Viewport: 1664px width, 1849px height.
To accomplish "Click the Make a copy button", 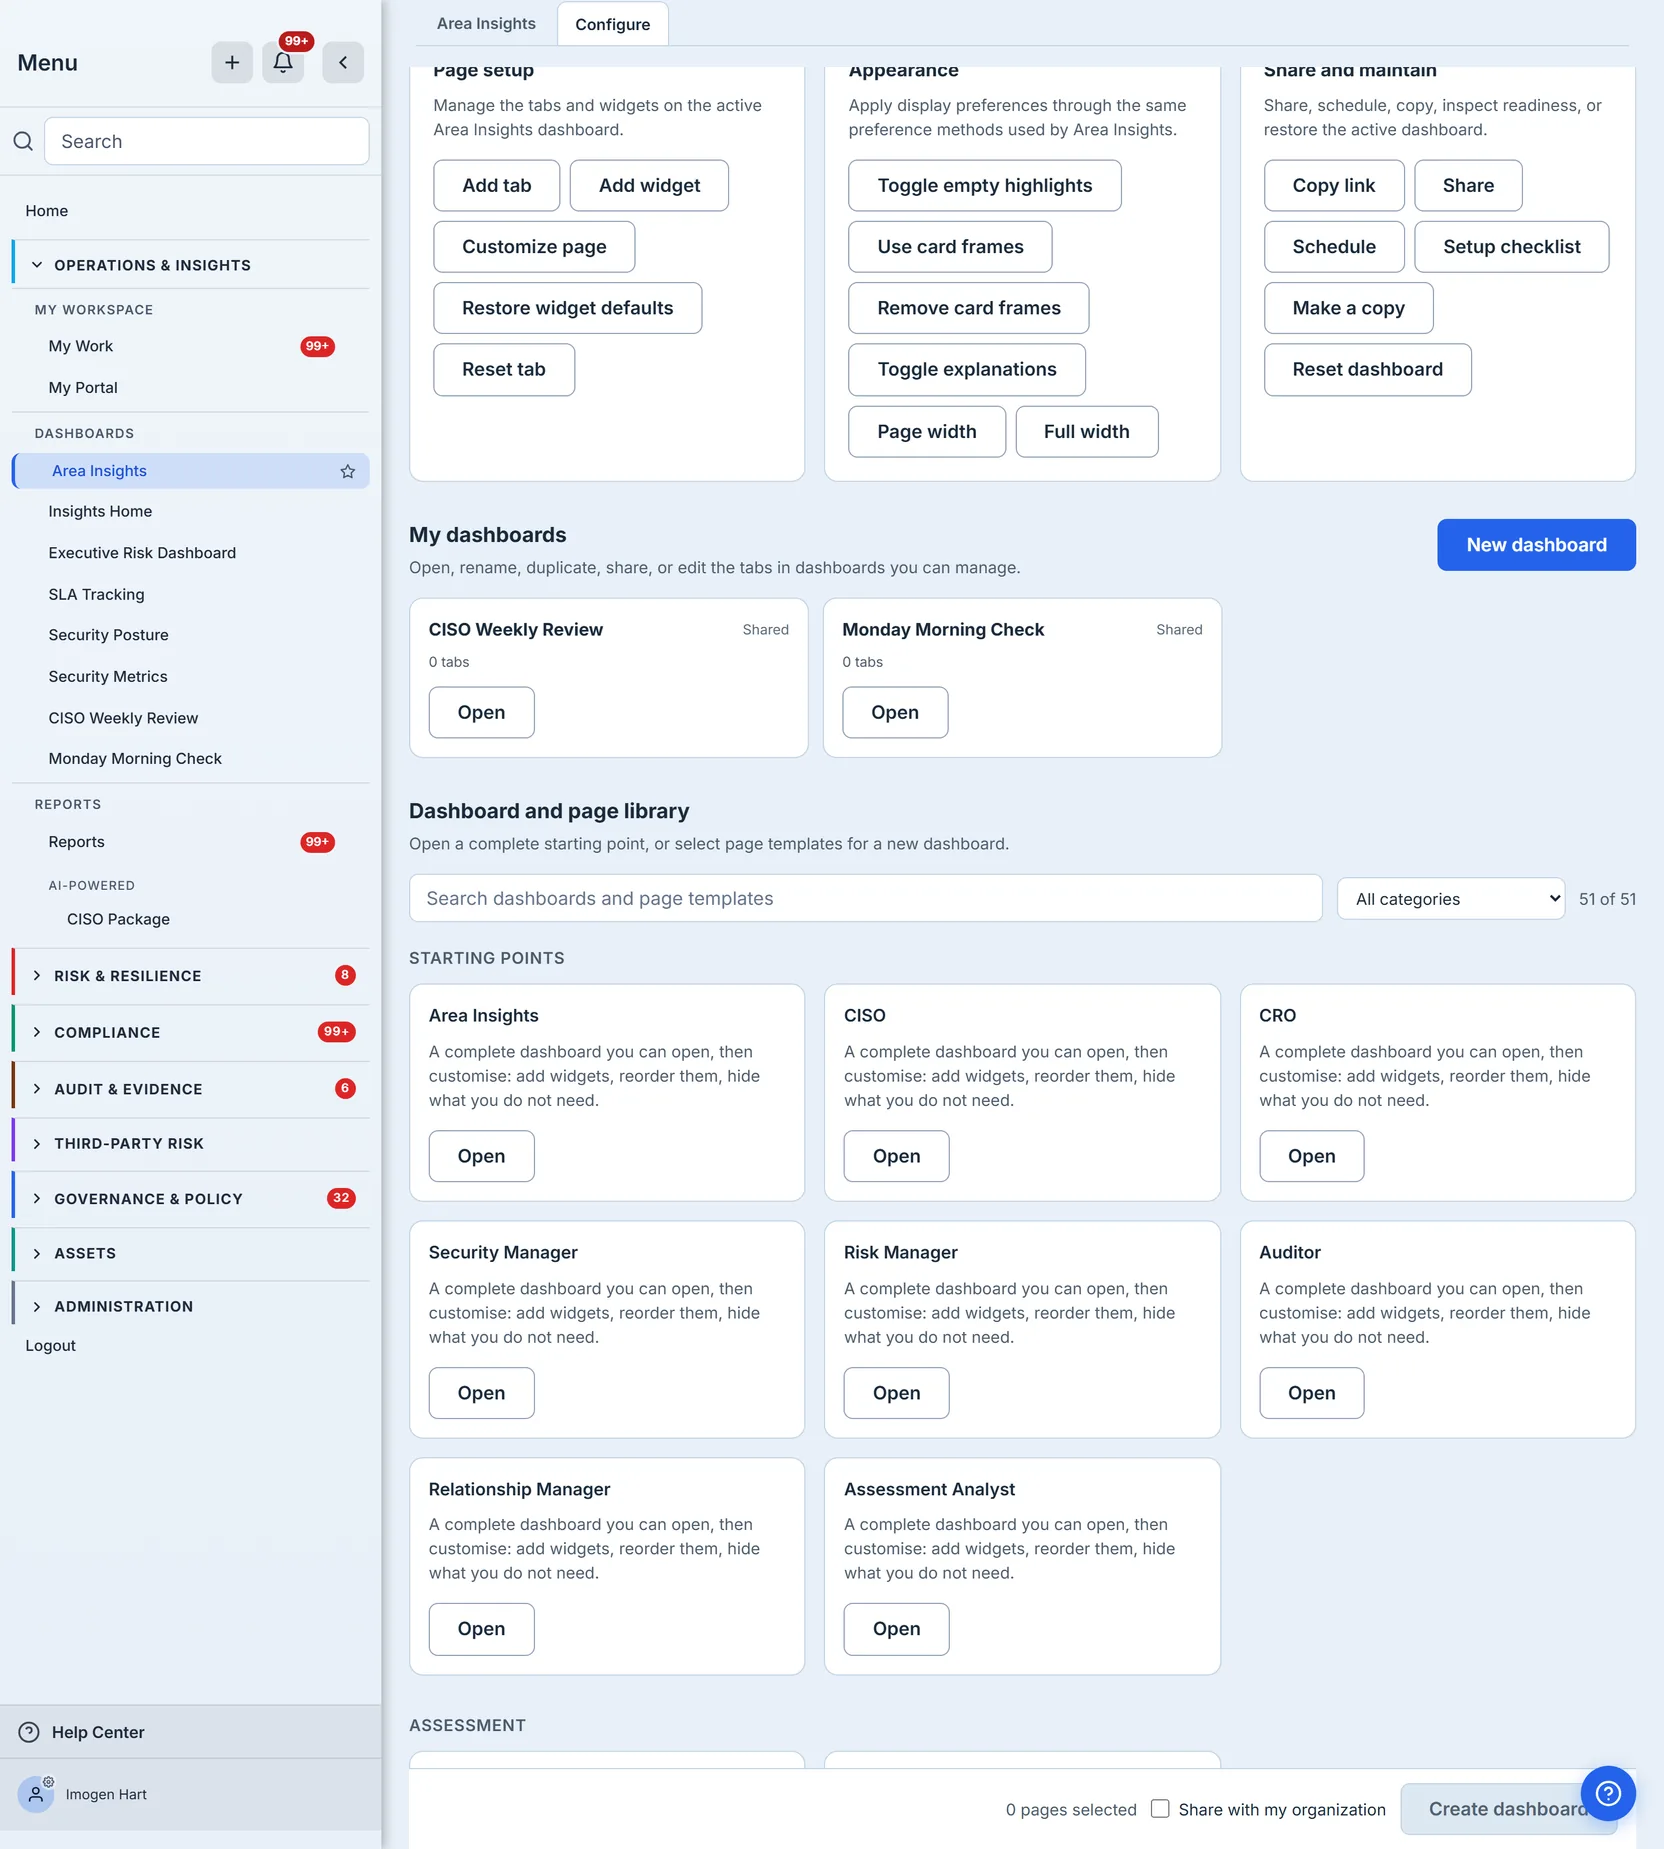I will tap(1348, 308).
